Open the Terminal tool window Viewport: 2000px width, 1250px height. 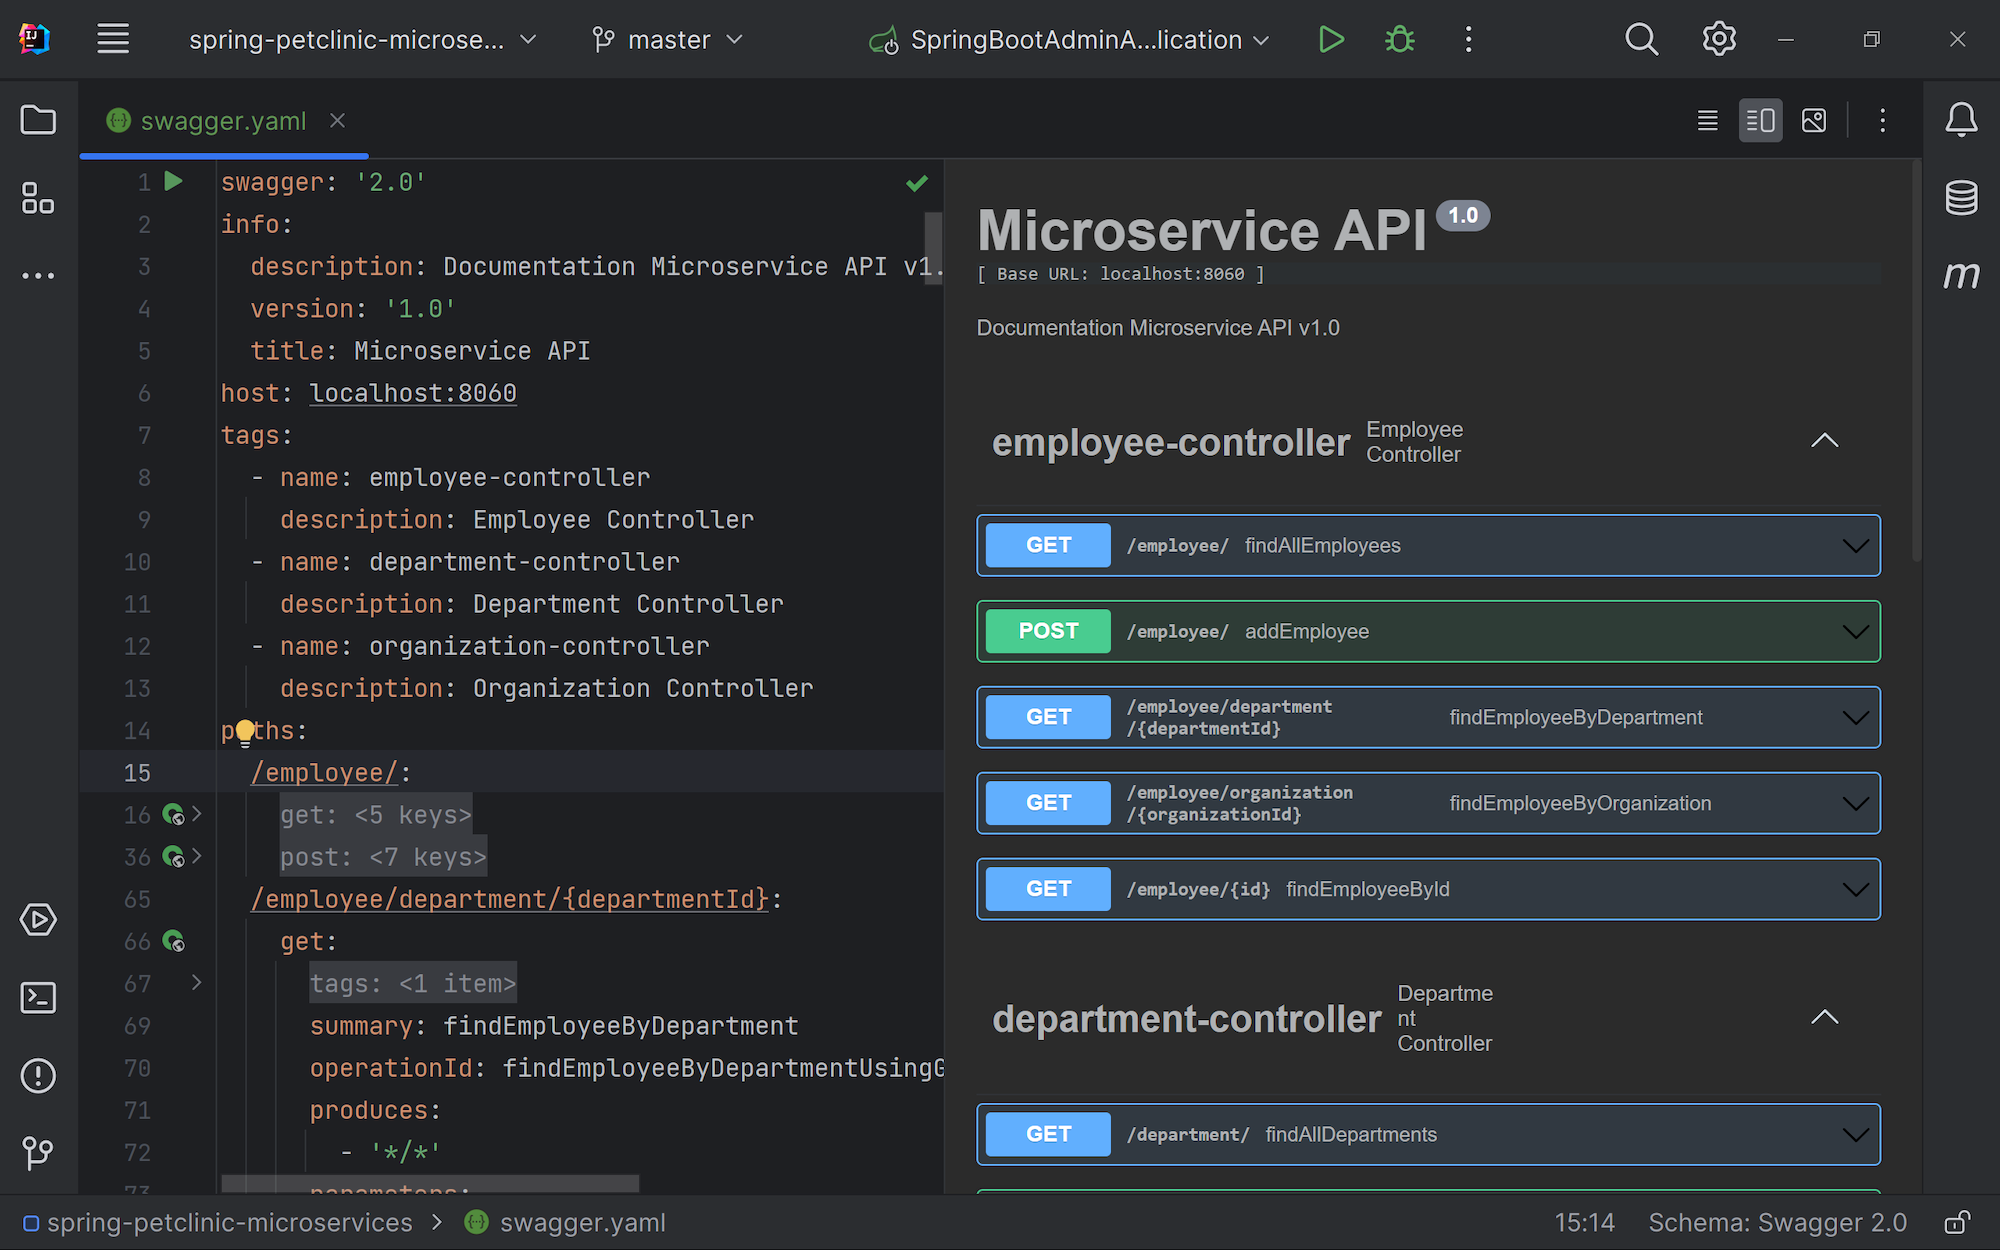(38, 997)
